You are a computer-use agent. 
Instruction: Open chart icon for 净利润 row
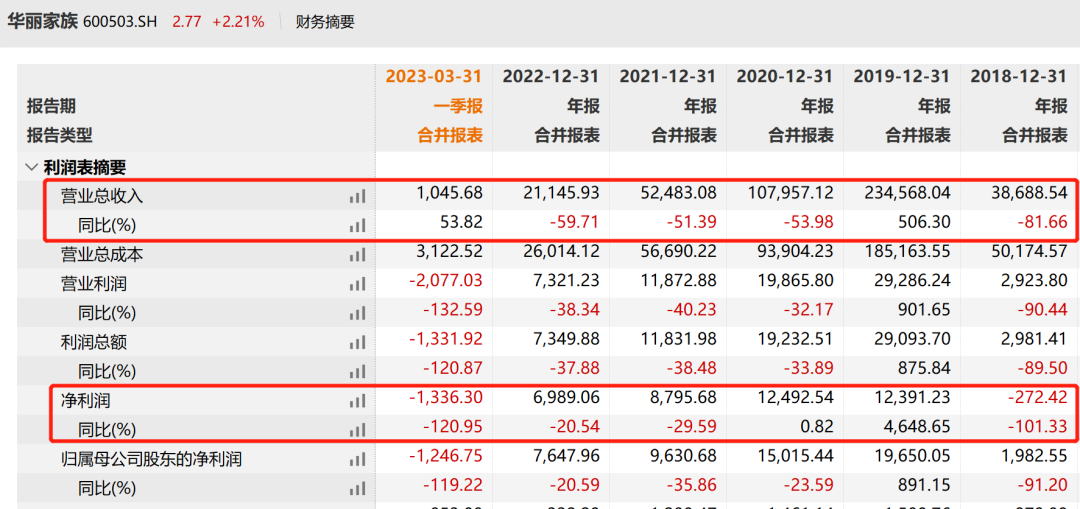click(357, 401)
